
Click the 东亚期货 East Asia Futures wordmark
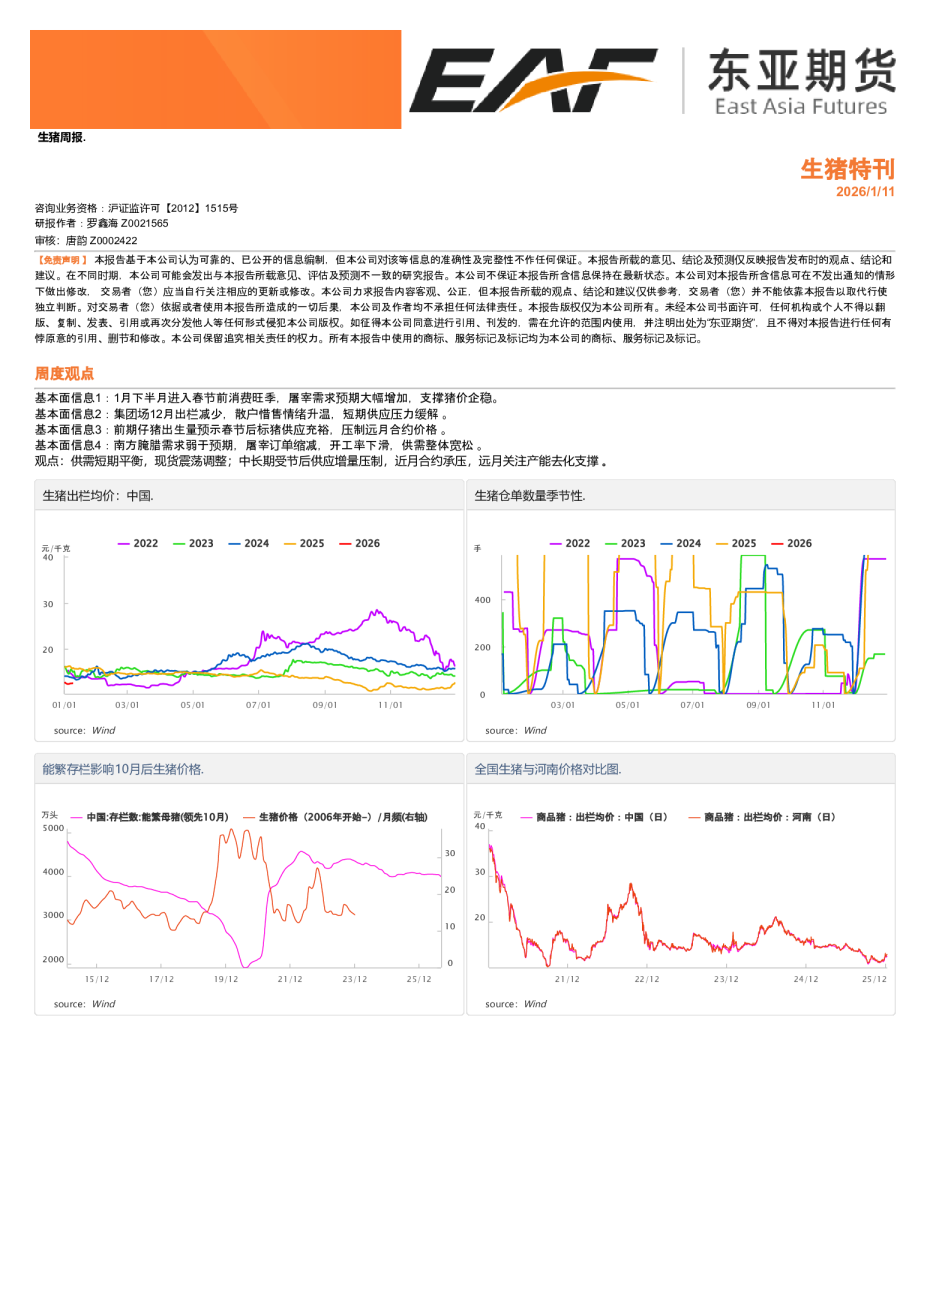801,82
